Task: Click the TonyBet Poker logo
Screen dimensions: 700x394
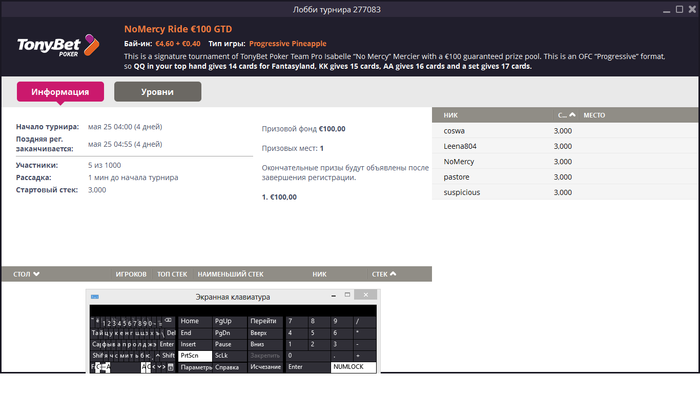Action: click(58, 46)
